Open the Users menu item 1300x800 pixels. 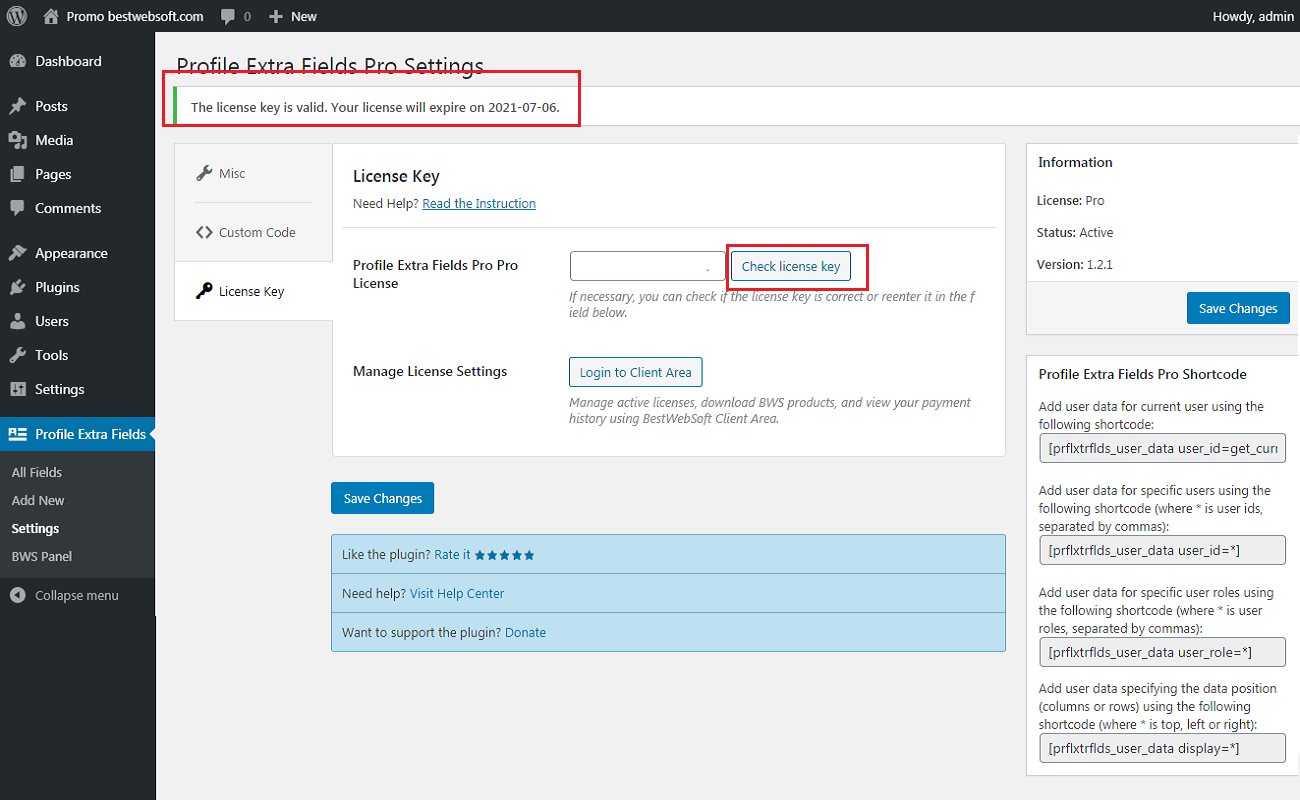pyautogui.click(x=77, y=321)
